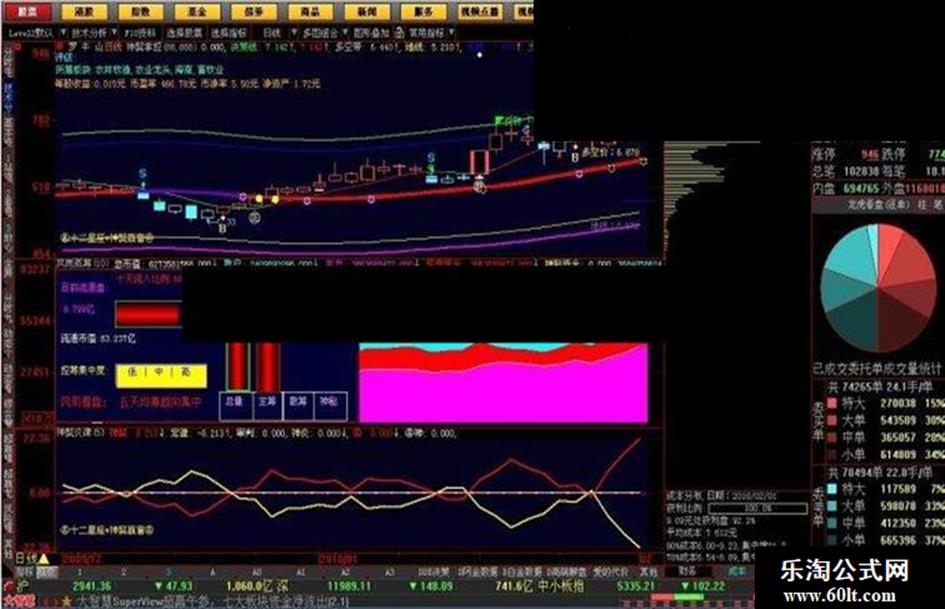Switch to indicator template tab 1
Screen dimensions: 945x609
click(80, 572)
